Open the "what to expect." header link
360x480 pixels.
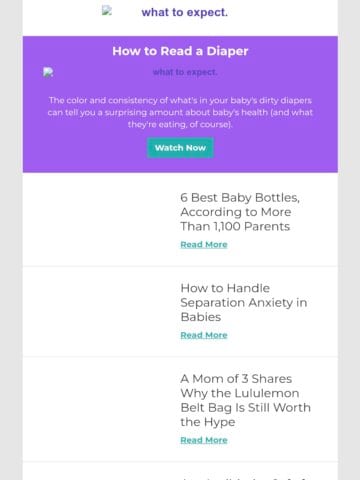click(184, 12)
